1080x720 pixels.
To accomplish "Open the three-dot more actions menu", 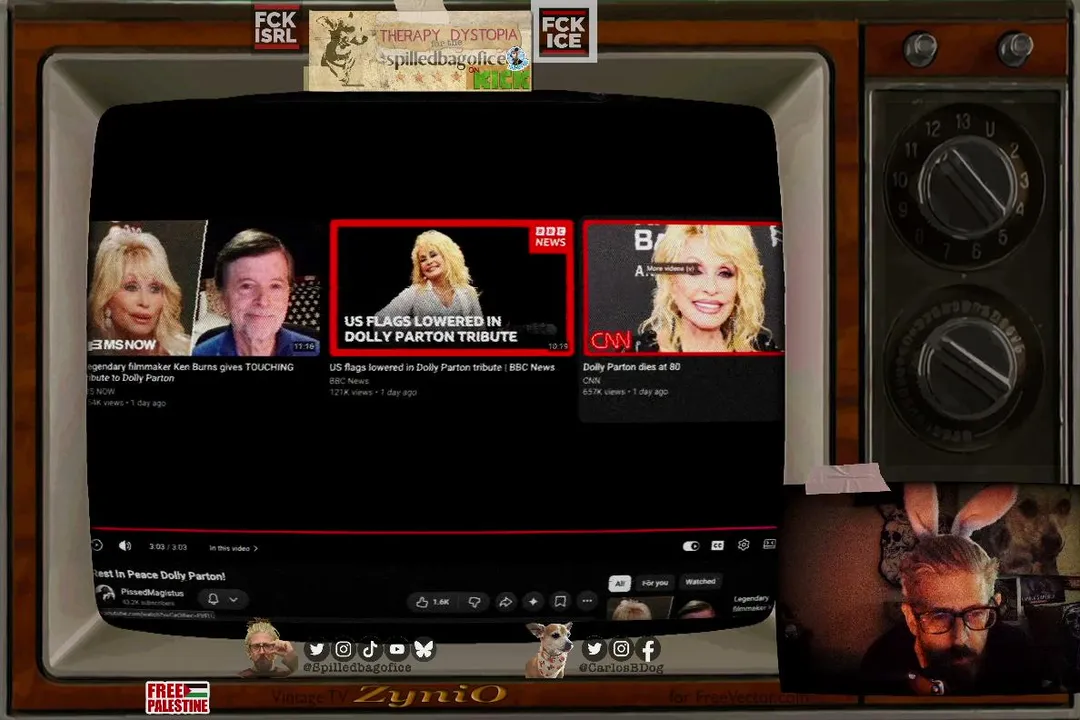I will pos(587,601).
